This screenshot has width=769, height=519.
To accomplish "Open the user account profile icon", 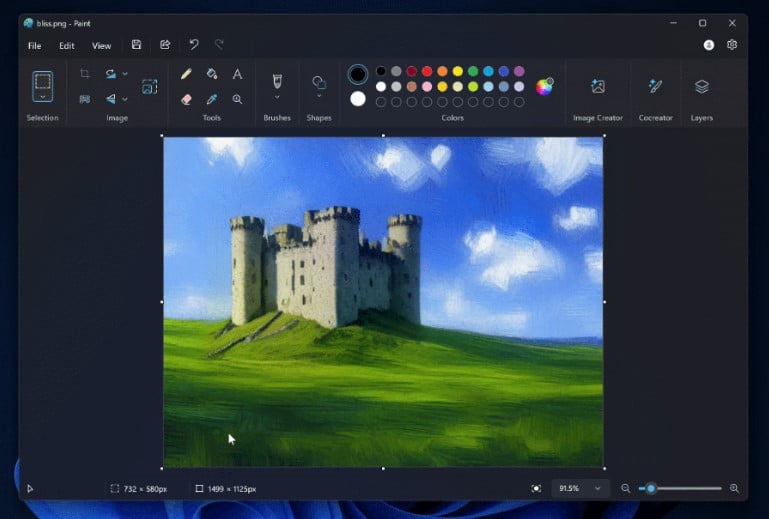I will [709, 45].
